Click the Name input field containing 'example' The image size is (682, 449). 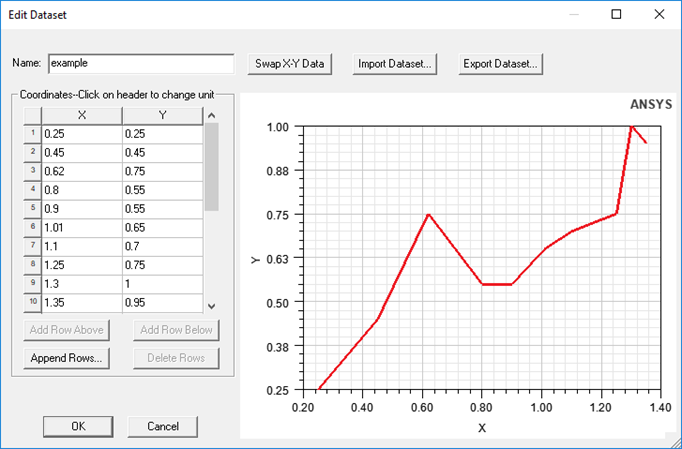tap(141, 64)
